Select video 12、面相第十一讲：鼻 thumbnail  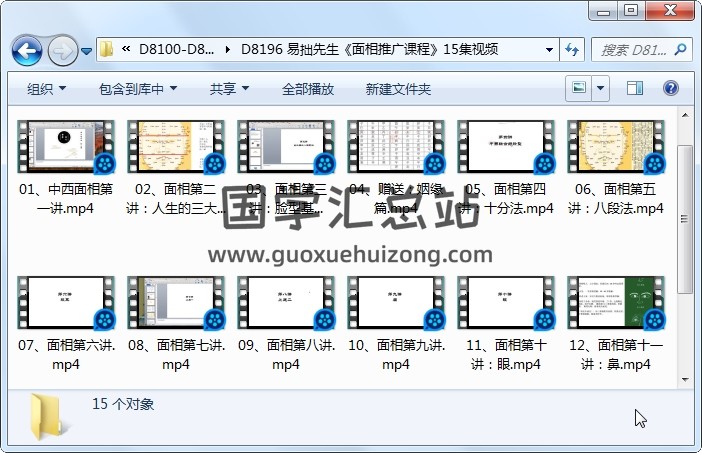pyautogui.click(x=616, y=303)
